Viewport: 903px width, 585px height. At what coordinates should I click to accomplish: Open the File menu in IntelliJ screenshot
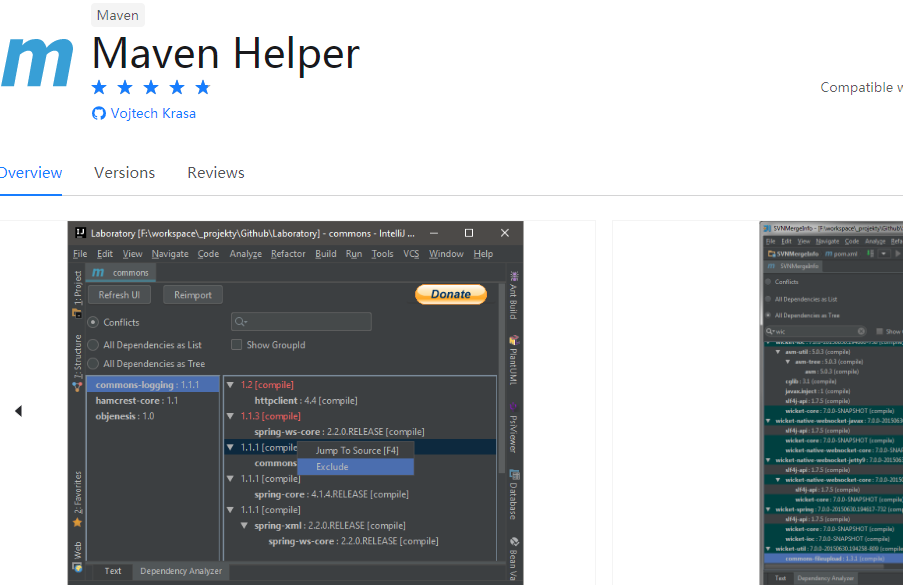click(x=80, y=254)
